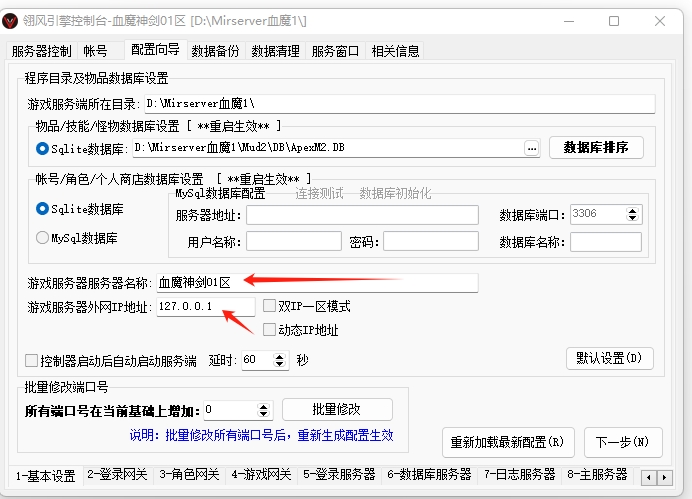
Task: Toggle 动态IP地址 checkbox
Action: pyautogui.click(x=269, y=329)
